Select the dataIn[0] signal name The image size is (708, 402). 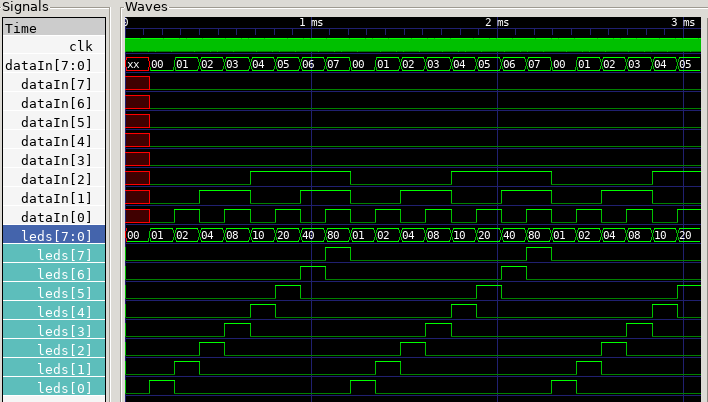tap(57, 217)
